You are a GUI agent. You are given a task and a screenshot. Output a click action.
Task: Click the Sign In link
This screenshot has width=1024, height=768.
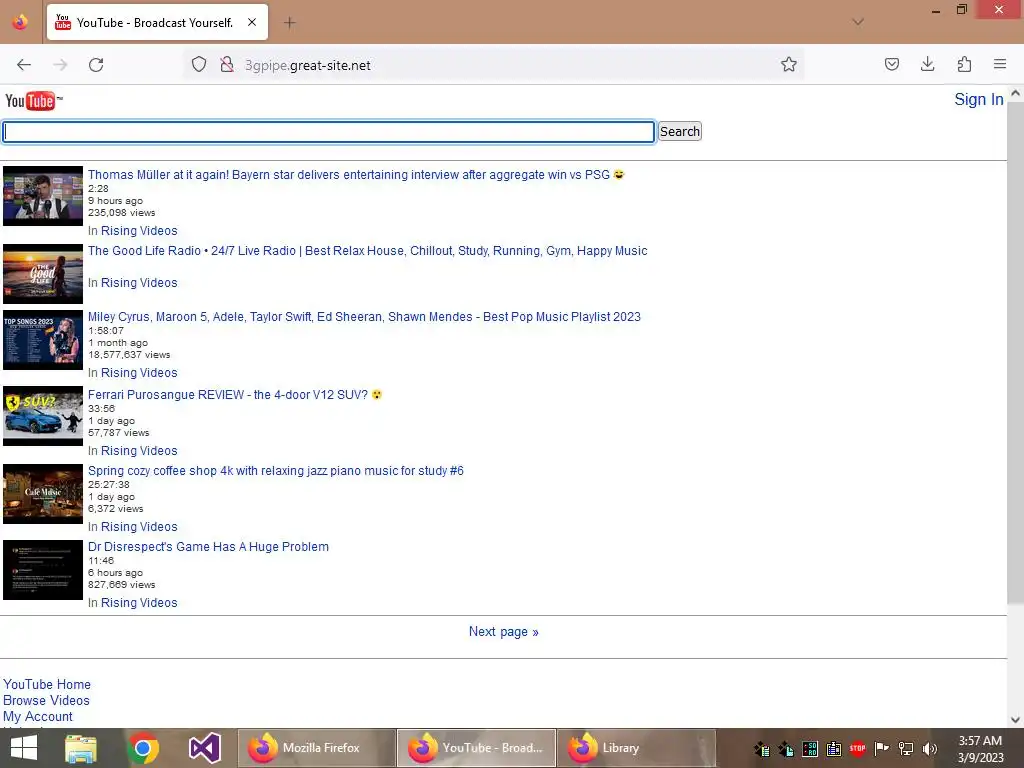tap(978, 99)
